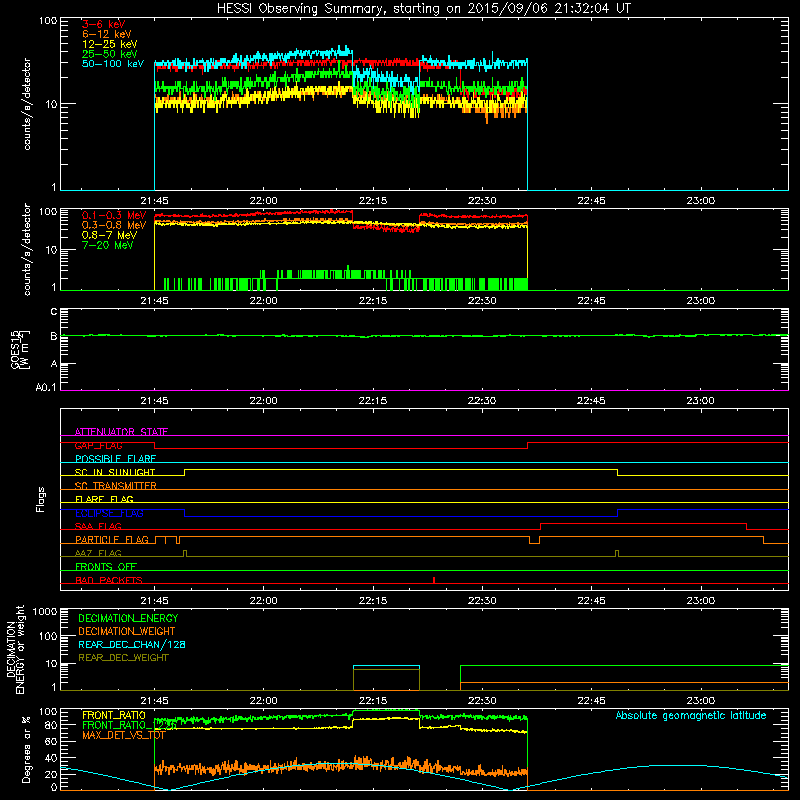Select the AAZ_FLAG label
The width and height of the screenshot is (800, 800).
point(98,553)
